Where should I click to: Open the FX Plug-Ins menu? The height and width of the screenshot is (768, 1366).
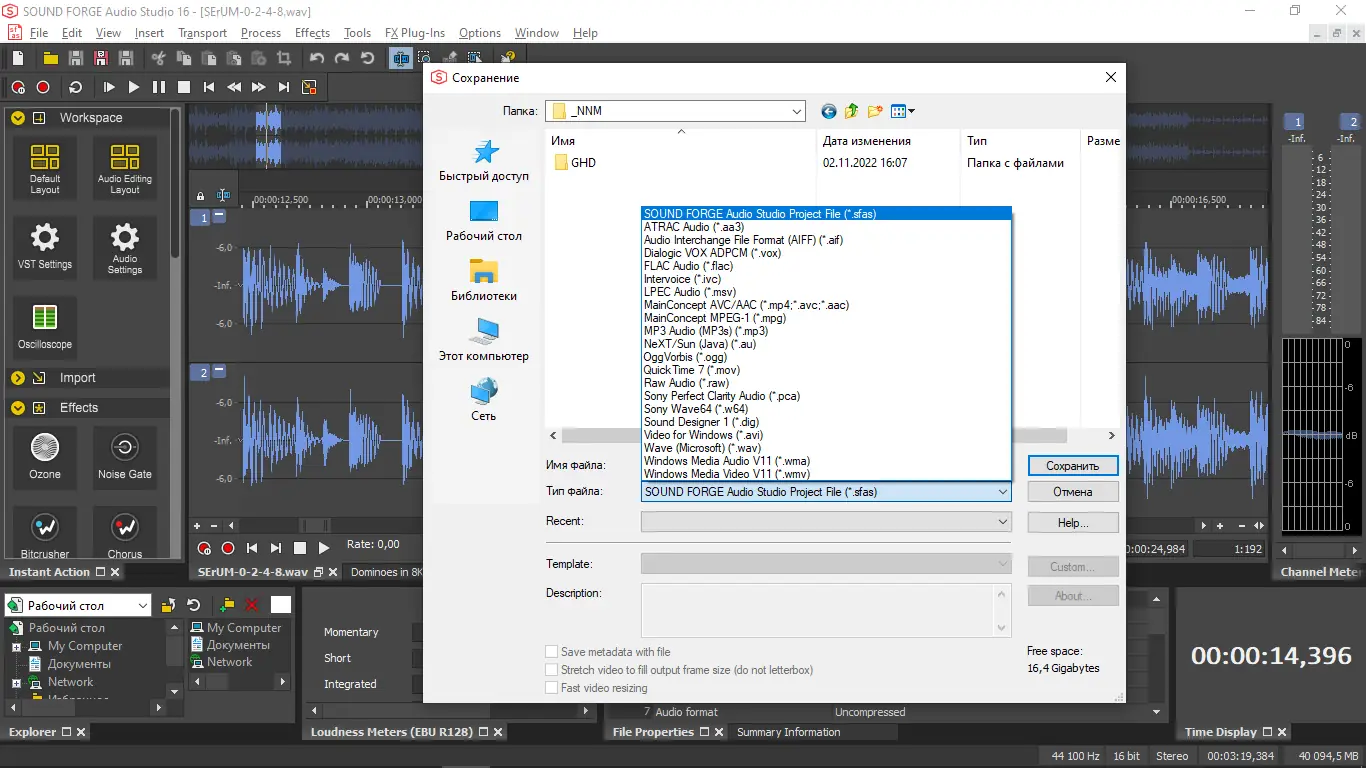click(415, 33)
